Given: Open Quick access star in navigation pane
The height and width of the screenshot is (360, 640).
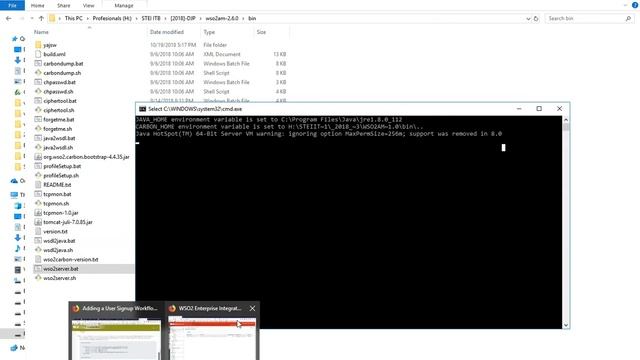Looking at the screenshot, I should (x=15, y=39).
